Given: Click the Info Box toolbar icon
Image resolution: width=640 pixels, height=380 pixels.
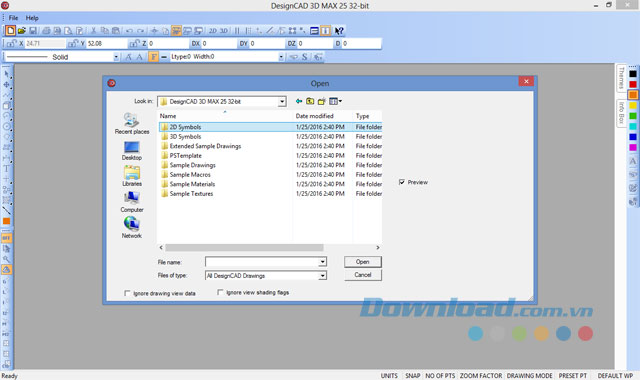Looking at the screenshot, I should (325, 31).
